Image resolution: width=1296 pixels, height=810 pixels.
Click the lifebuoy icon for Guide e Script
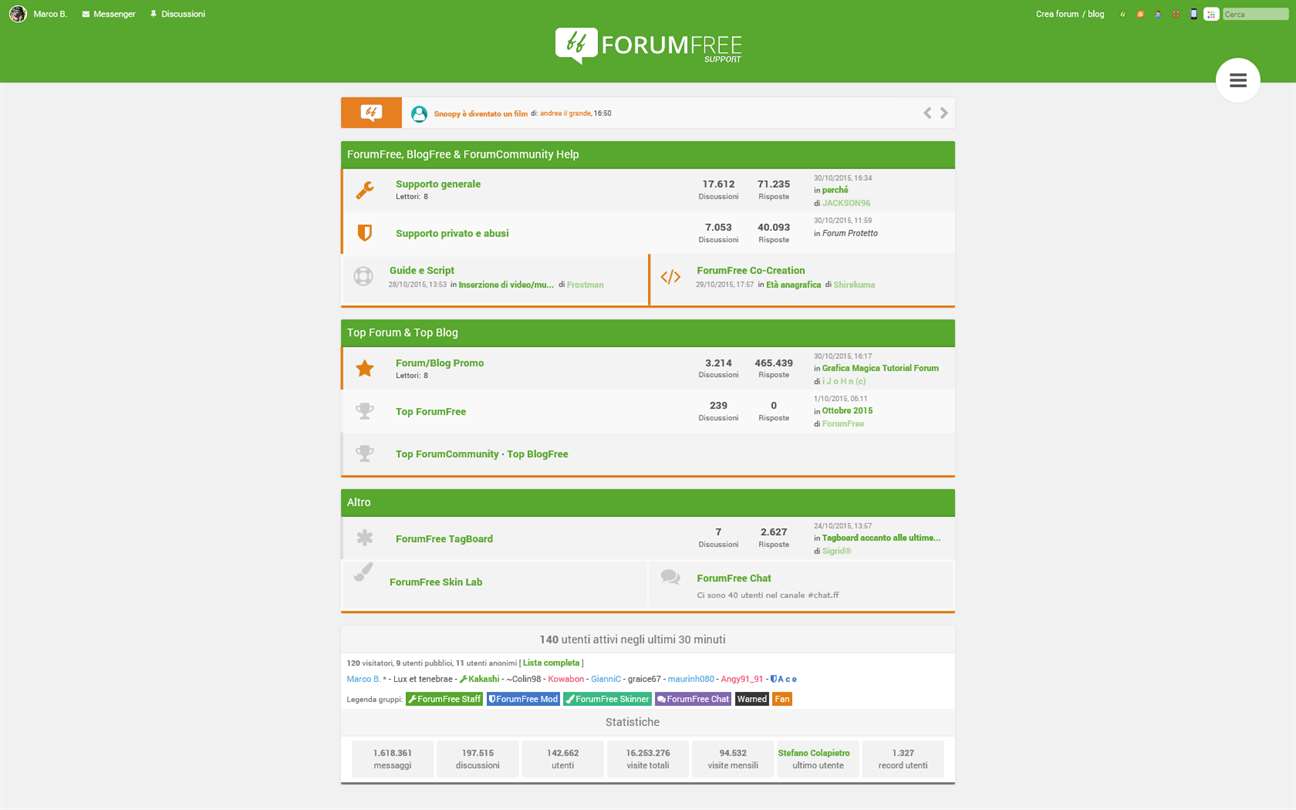coord(363,276)
